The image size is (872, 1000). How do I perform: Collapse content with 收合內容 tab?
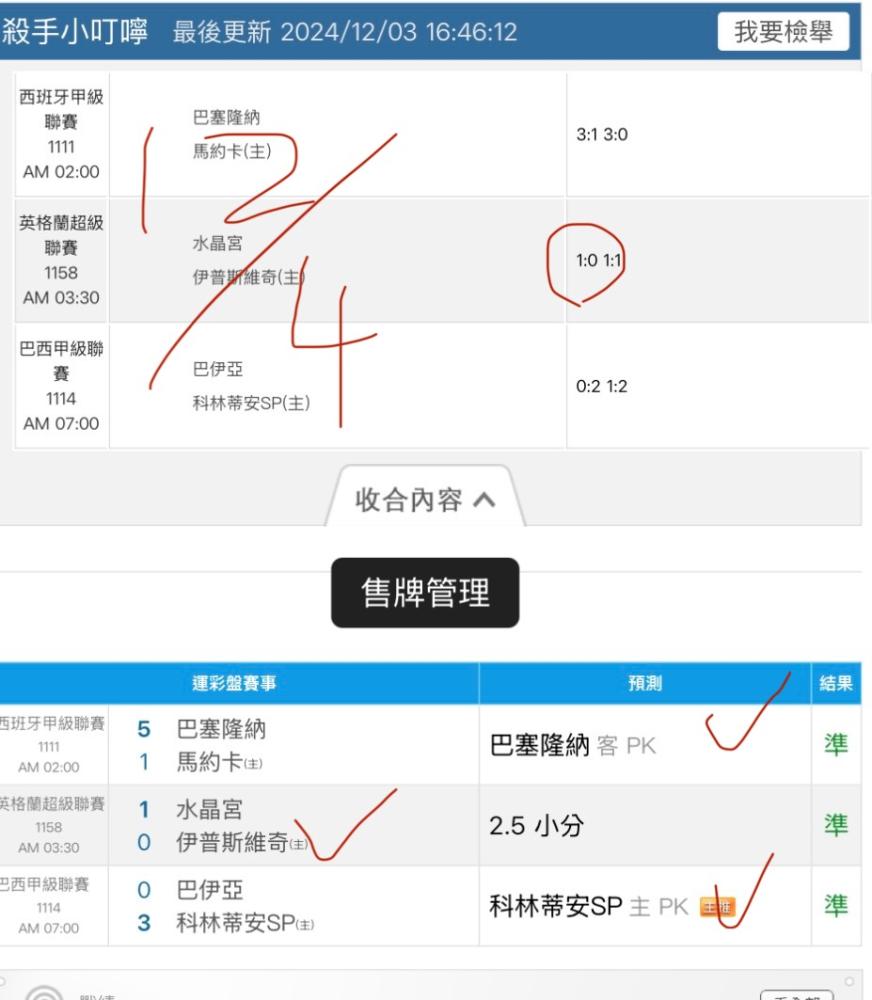pos(425,498)
